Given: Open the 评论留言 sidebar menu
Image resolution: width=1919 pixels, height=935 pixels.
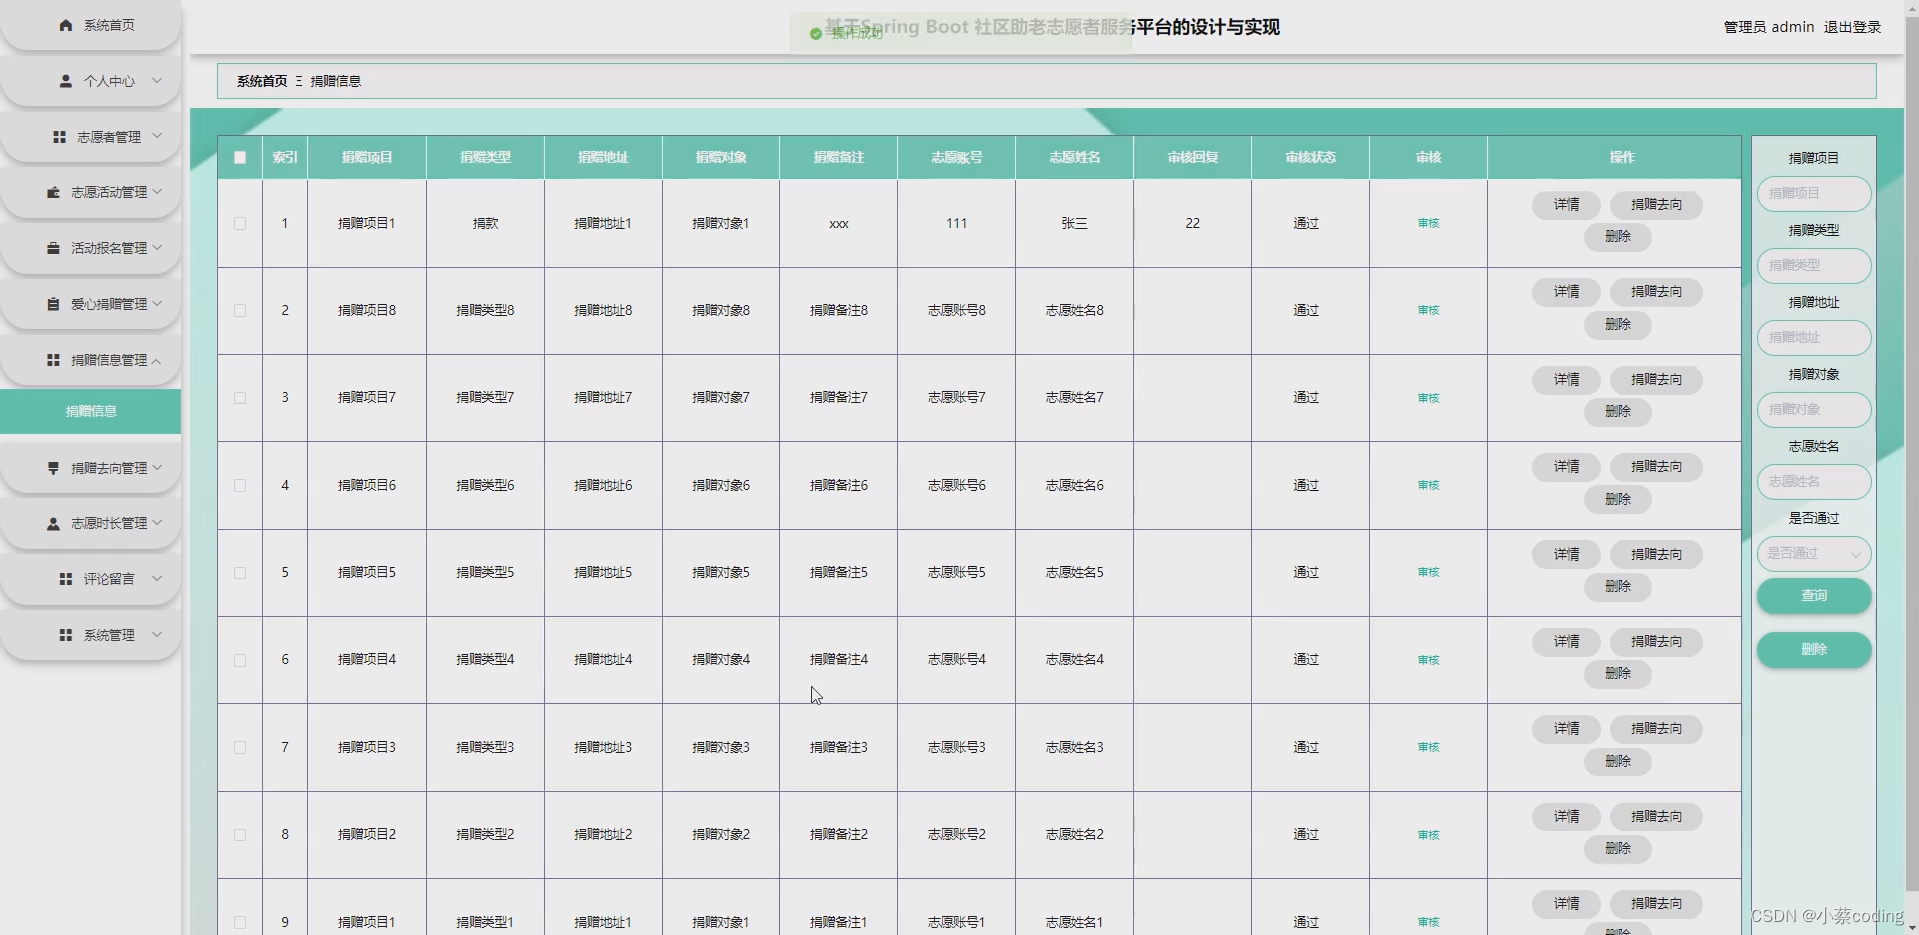Looking at the screenshot, I should [90, 579].
